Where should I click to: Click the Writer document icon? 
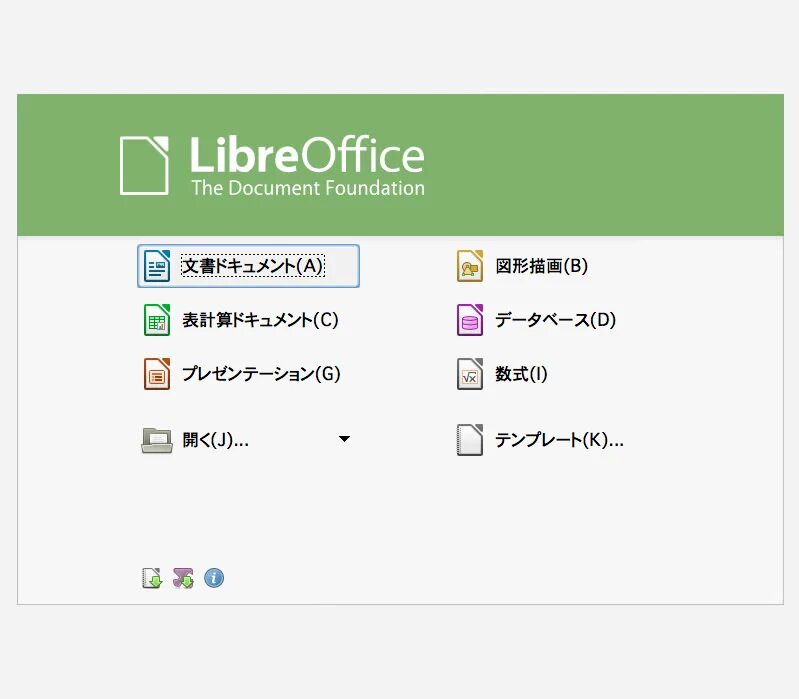point(157,266)
